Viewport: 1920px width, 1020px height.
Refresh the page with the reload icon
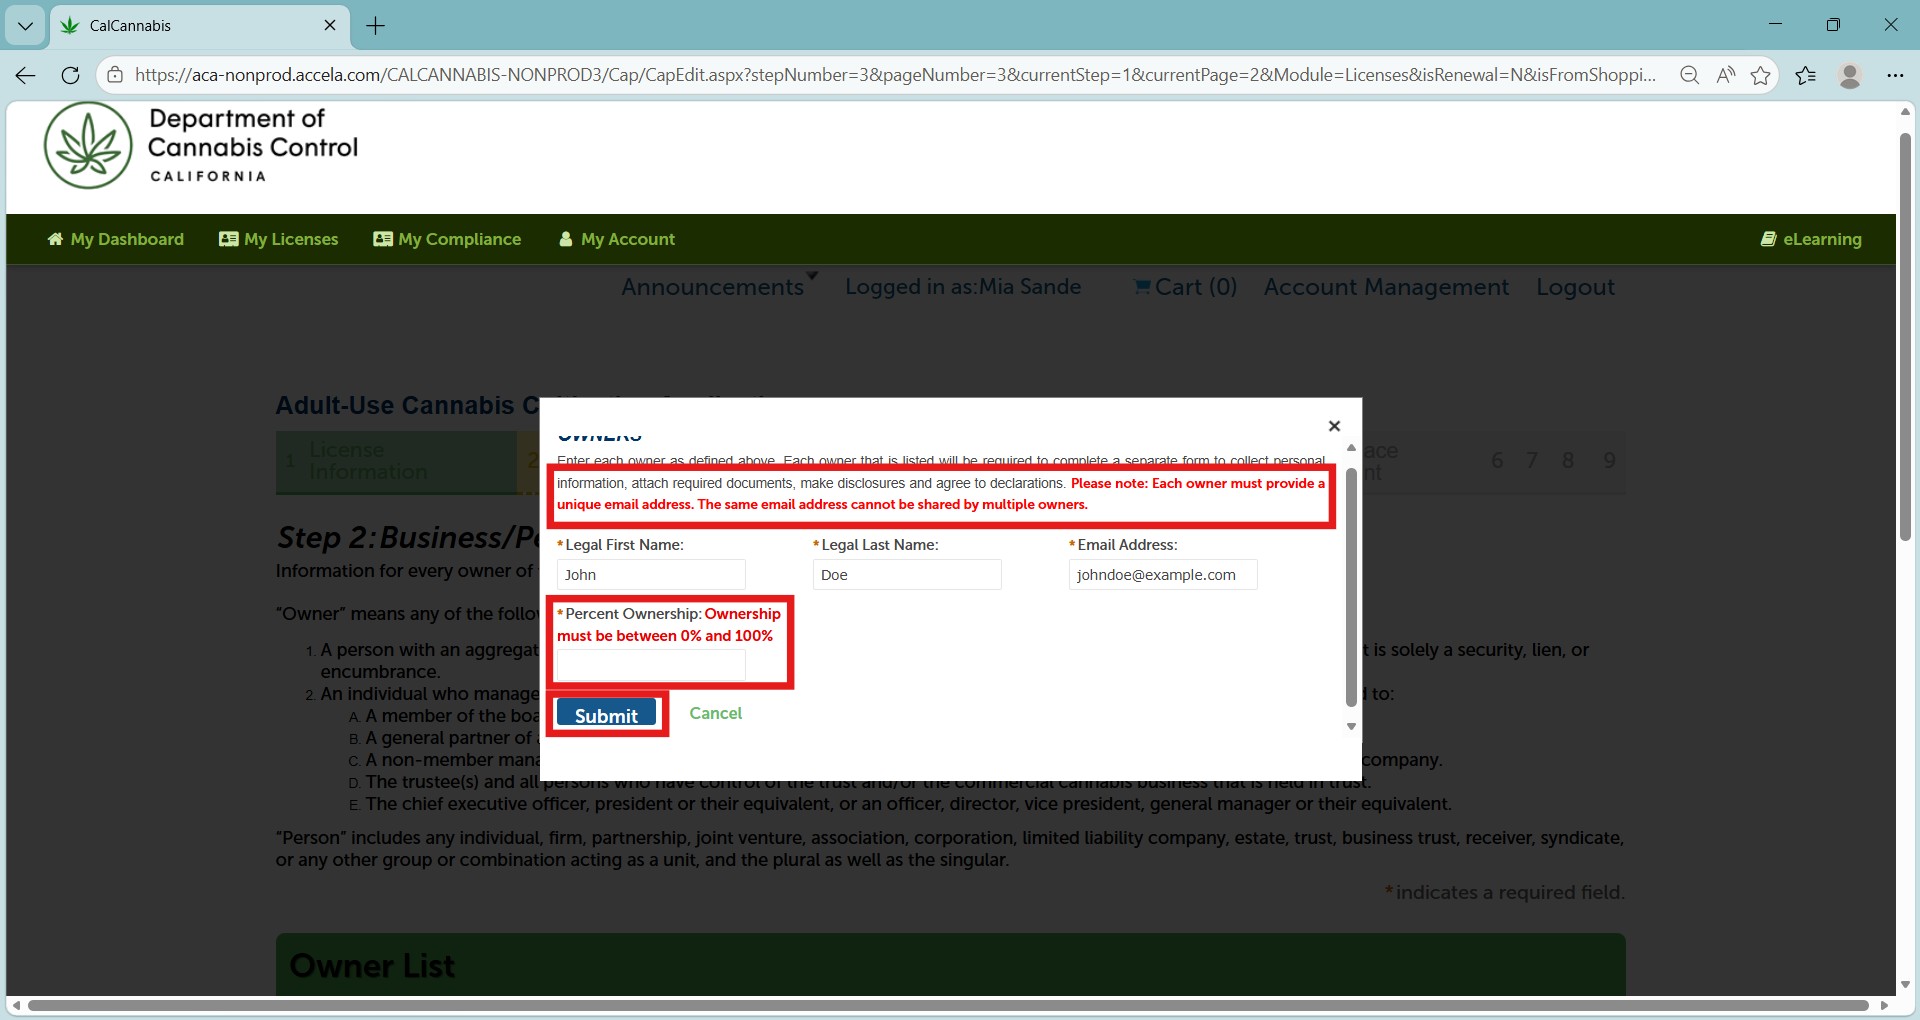(x=70, y=75)
